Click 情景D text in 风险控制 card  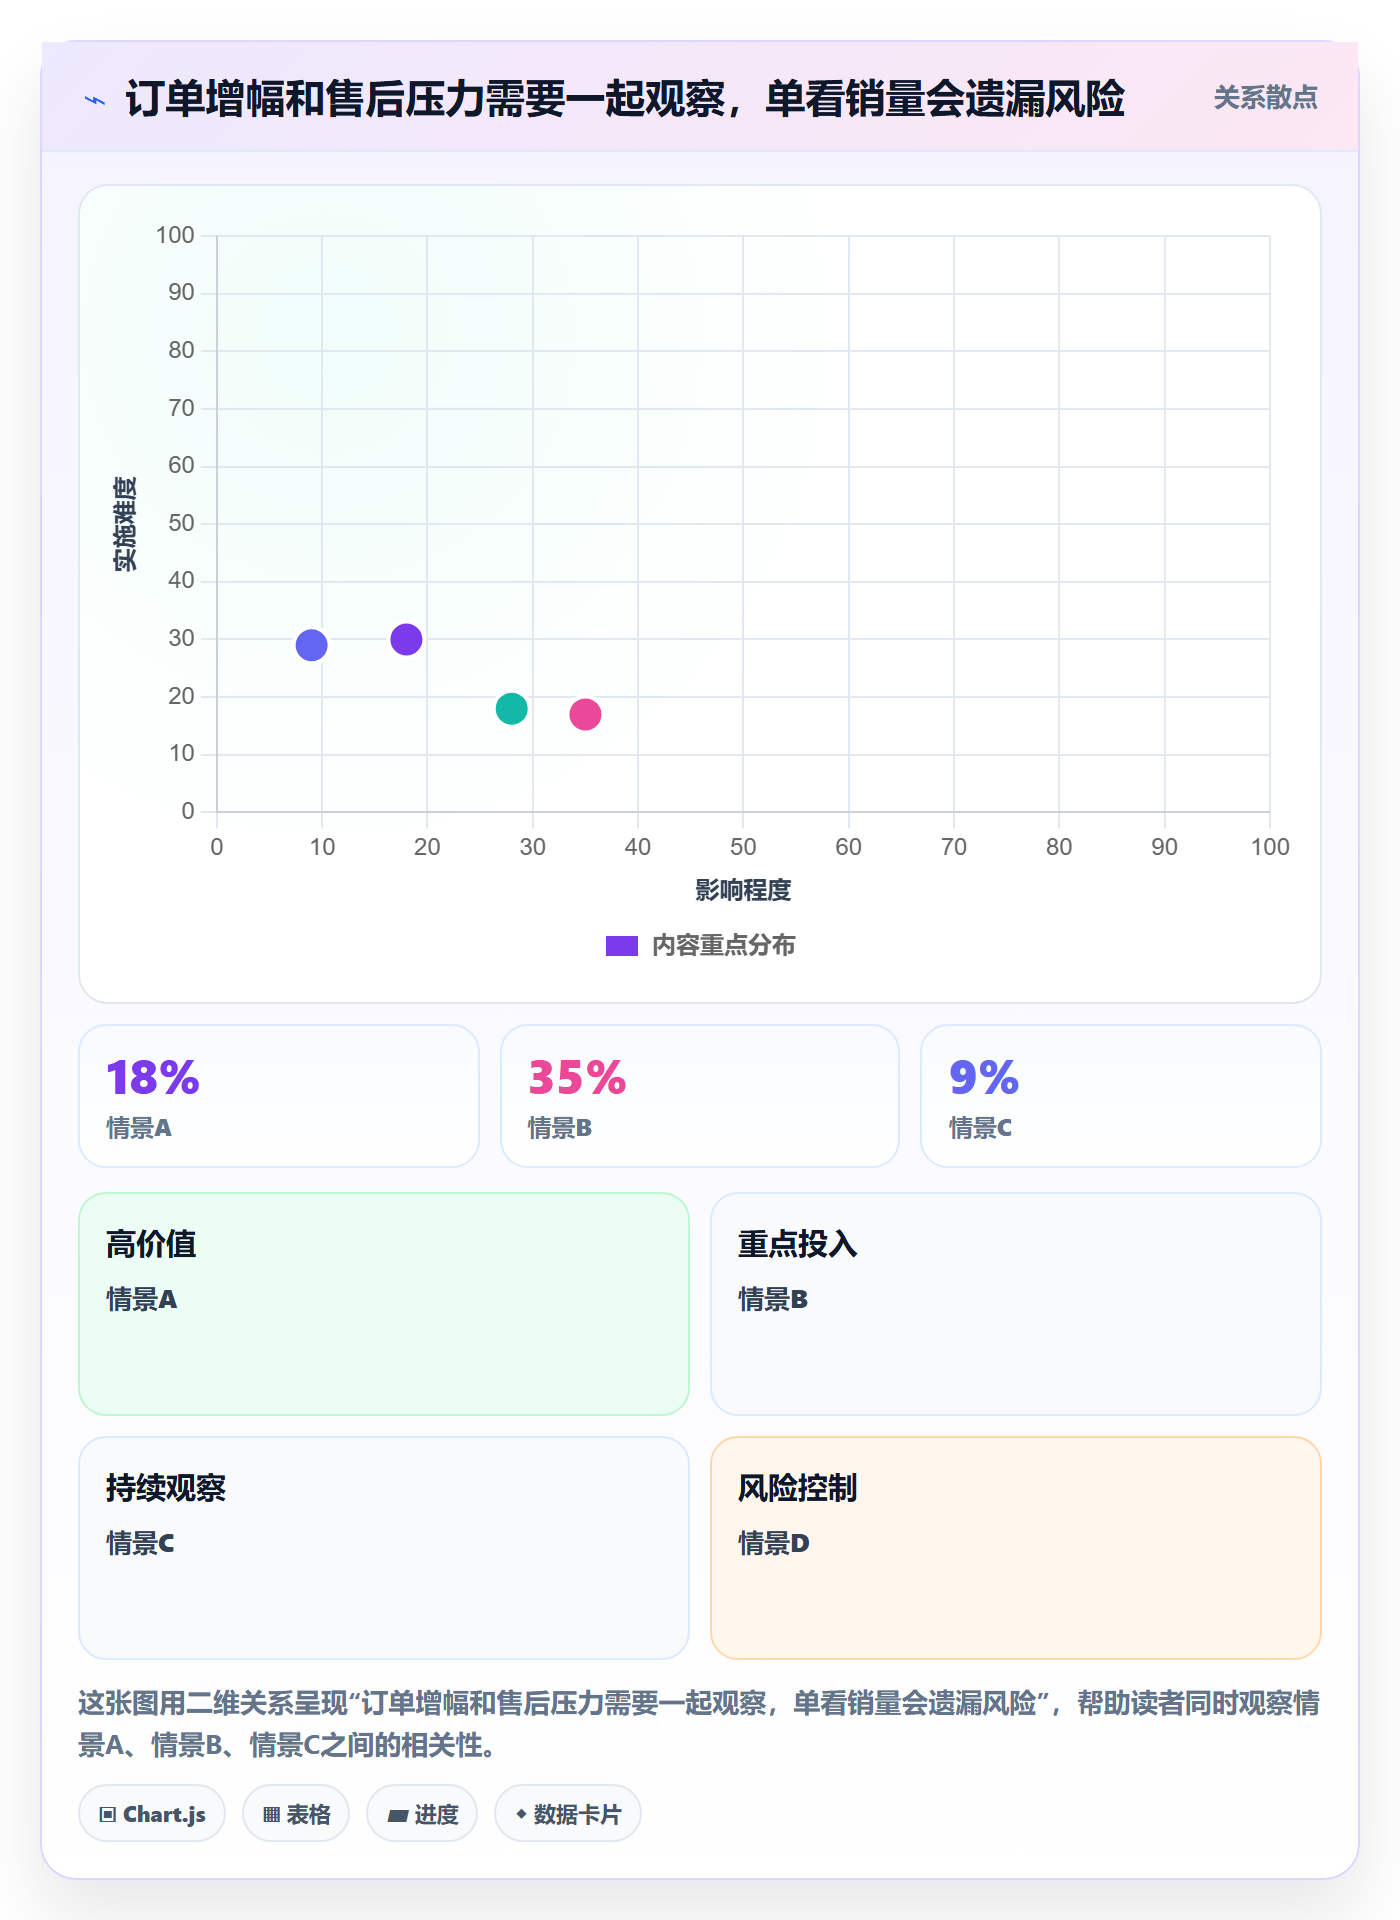(x=774, y=1543)
